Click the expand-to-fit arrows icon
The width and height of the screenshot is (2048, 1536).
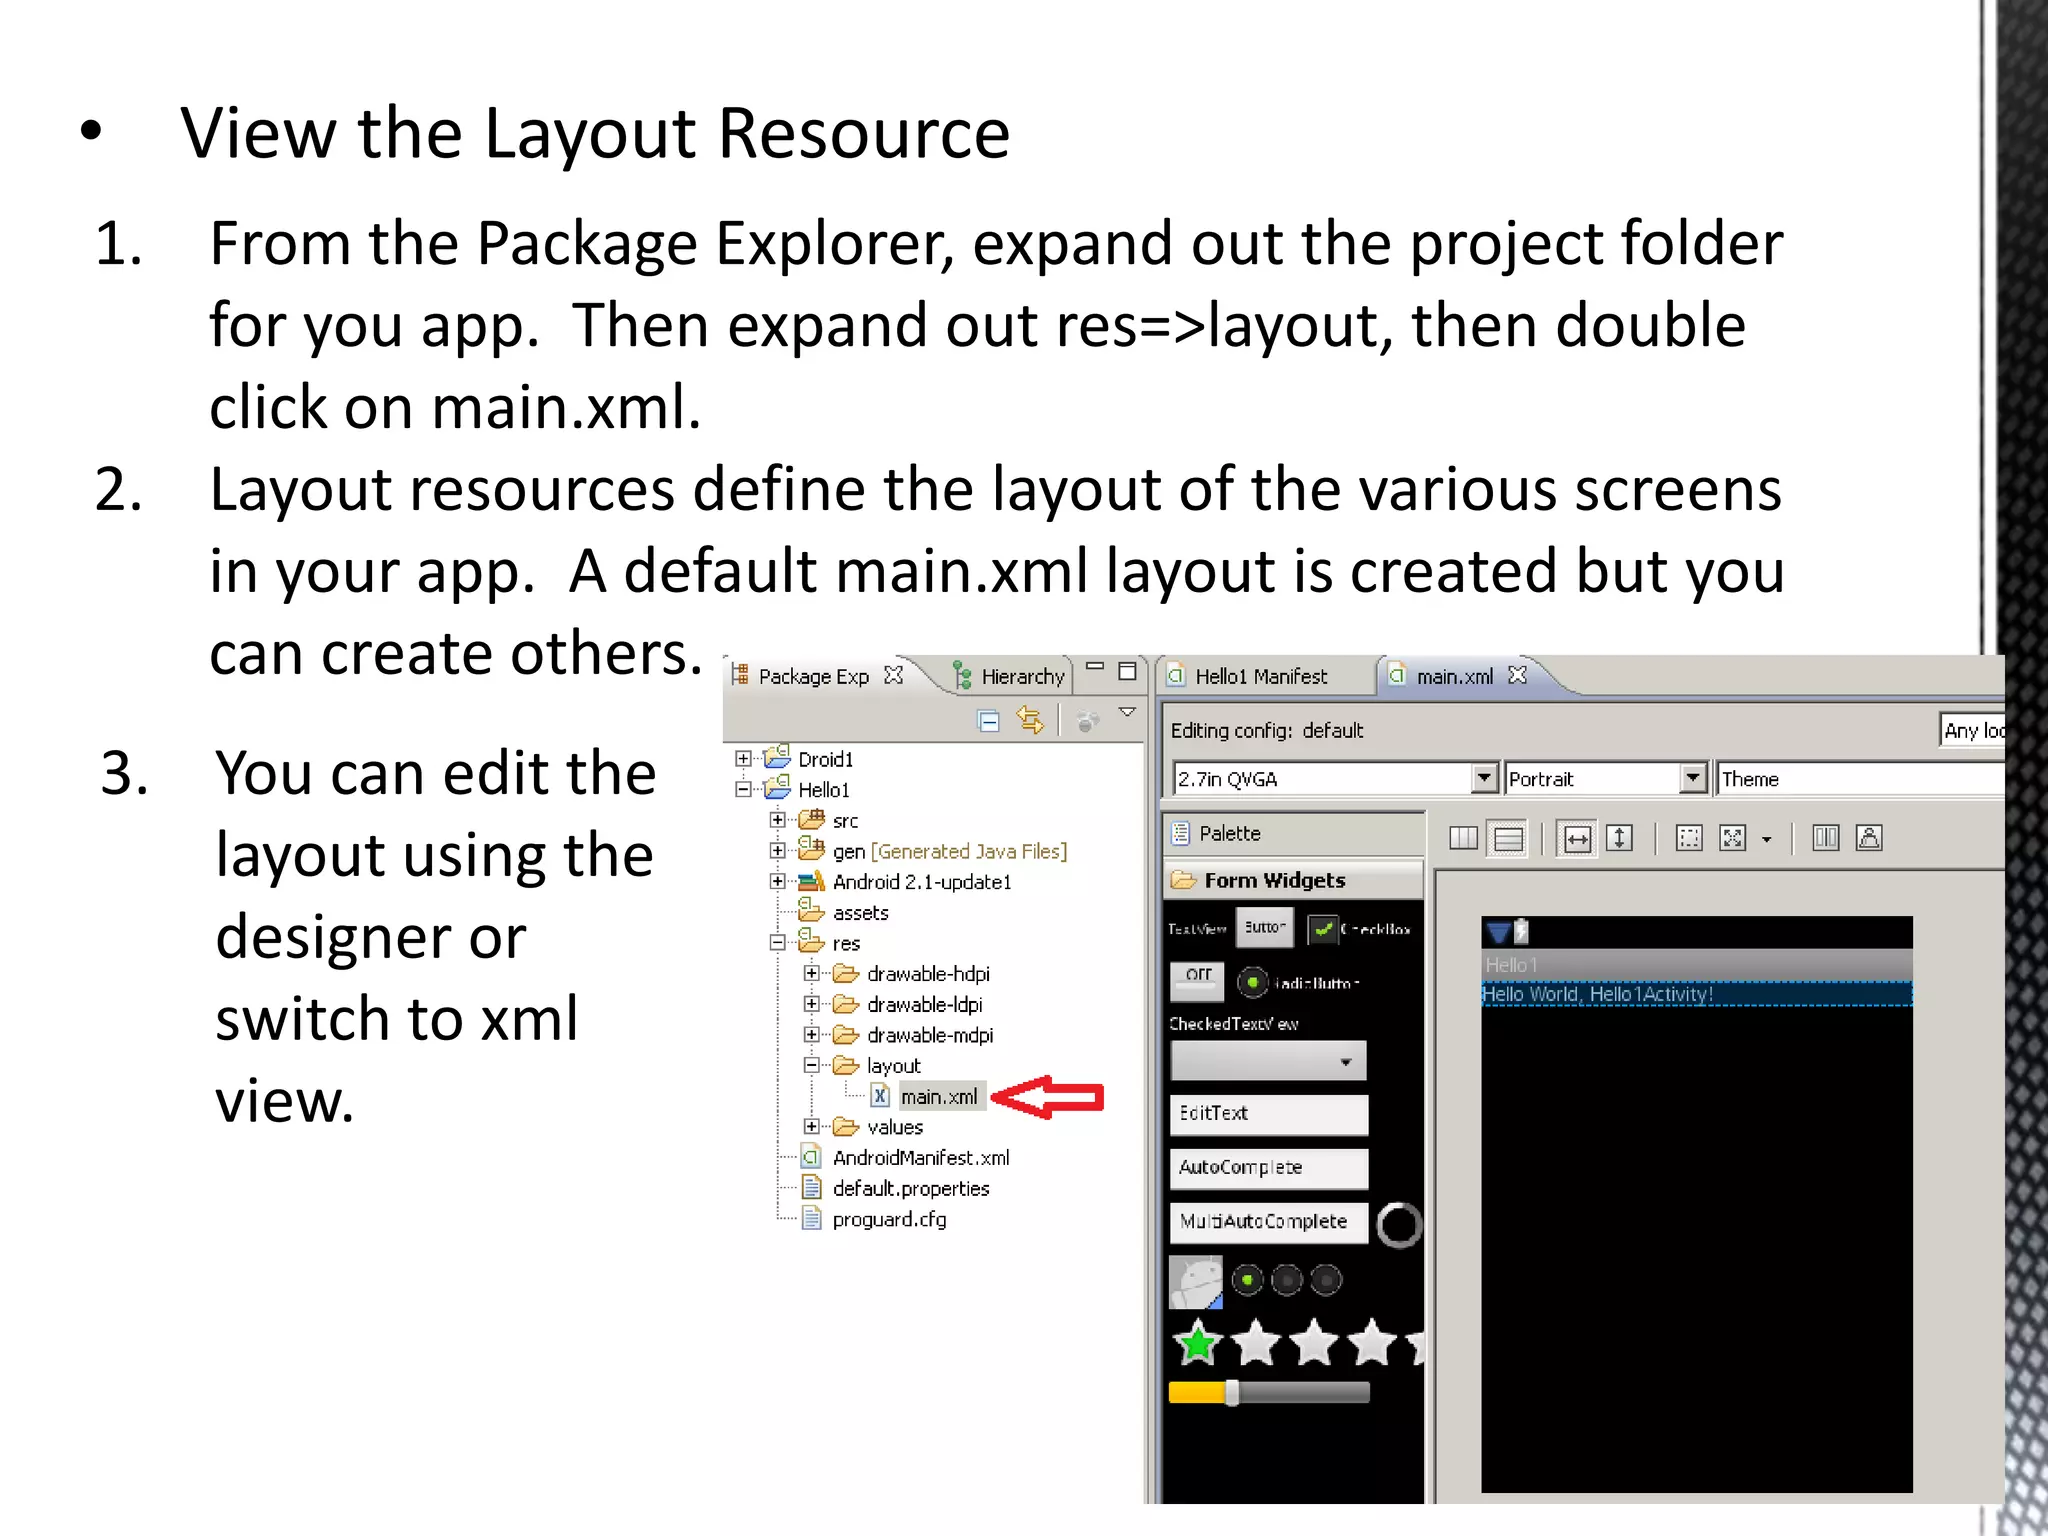pos(1732,839)
